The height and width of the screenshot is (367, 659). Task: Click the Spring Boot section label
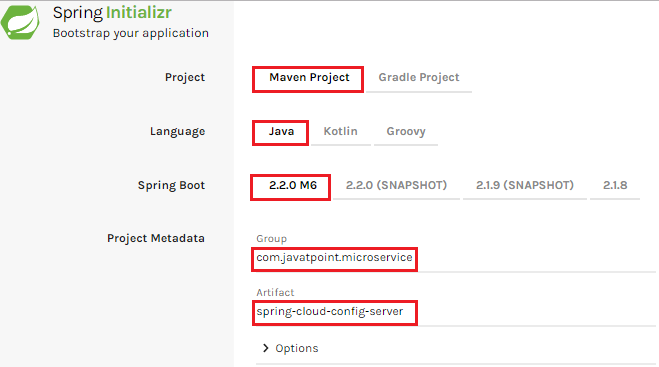click(x=171, y=185)
